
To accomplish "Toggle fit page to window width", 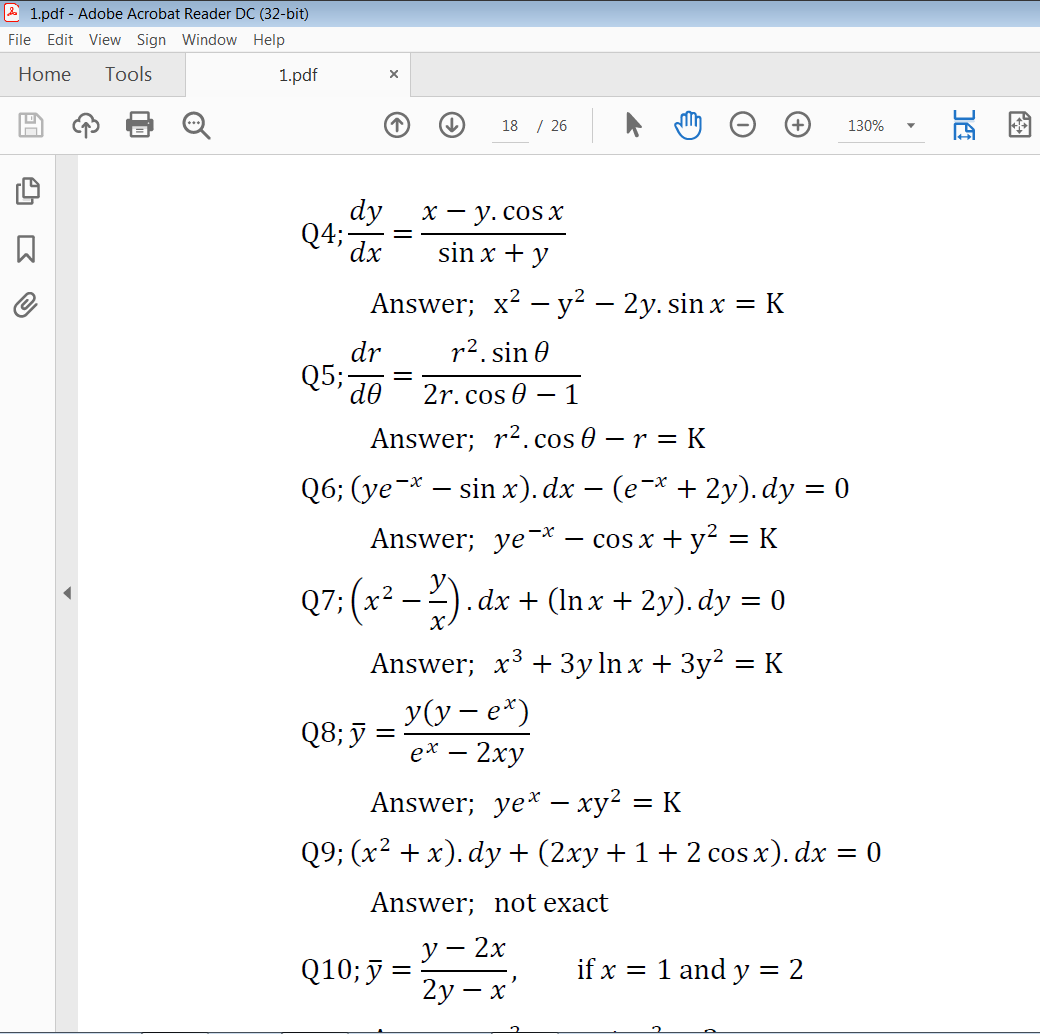I will point(963,125).
